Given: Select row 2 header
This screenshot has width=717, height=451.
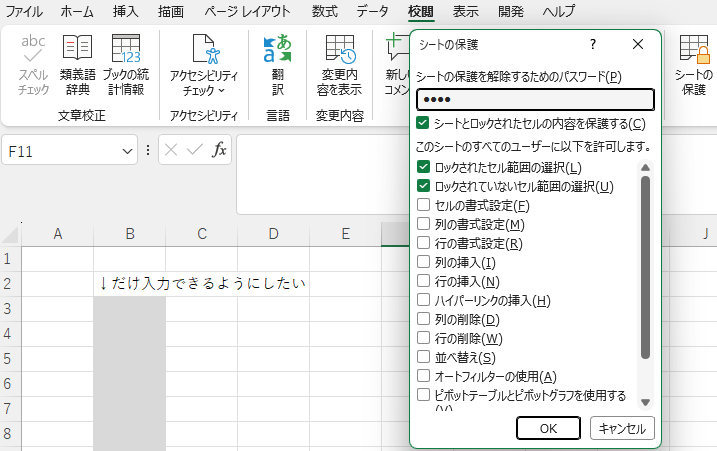Looking at the screenshot, I should tap(10, 284).
